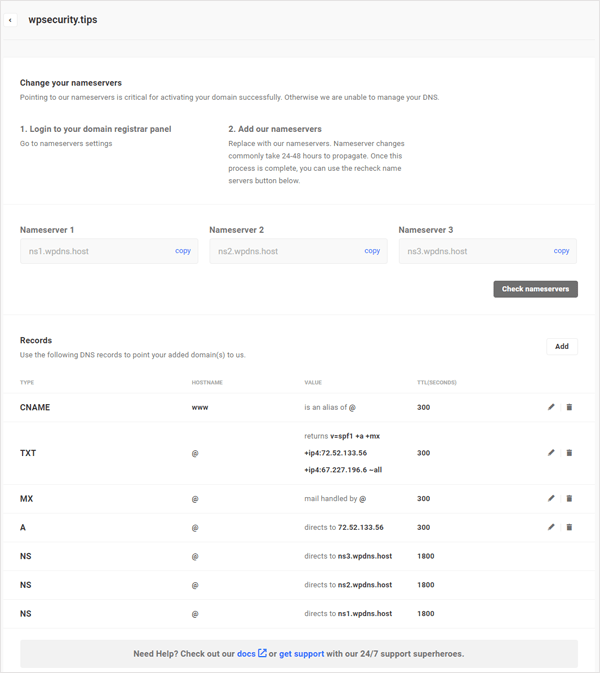The image size is (600, 673).
Task: Click the ns1.wpdns.host nameserver field
Action: tap(109, 251)
